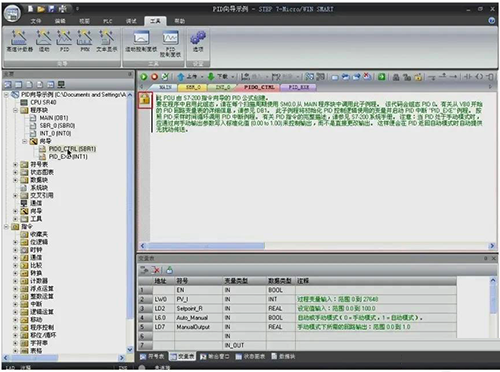The height and width of the screenshot is (372, 500).
Task: Collapse the program block tree node
Action: click(x=15, y=110)
